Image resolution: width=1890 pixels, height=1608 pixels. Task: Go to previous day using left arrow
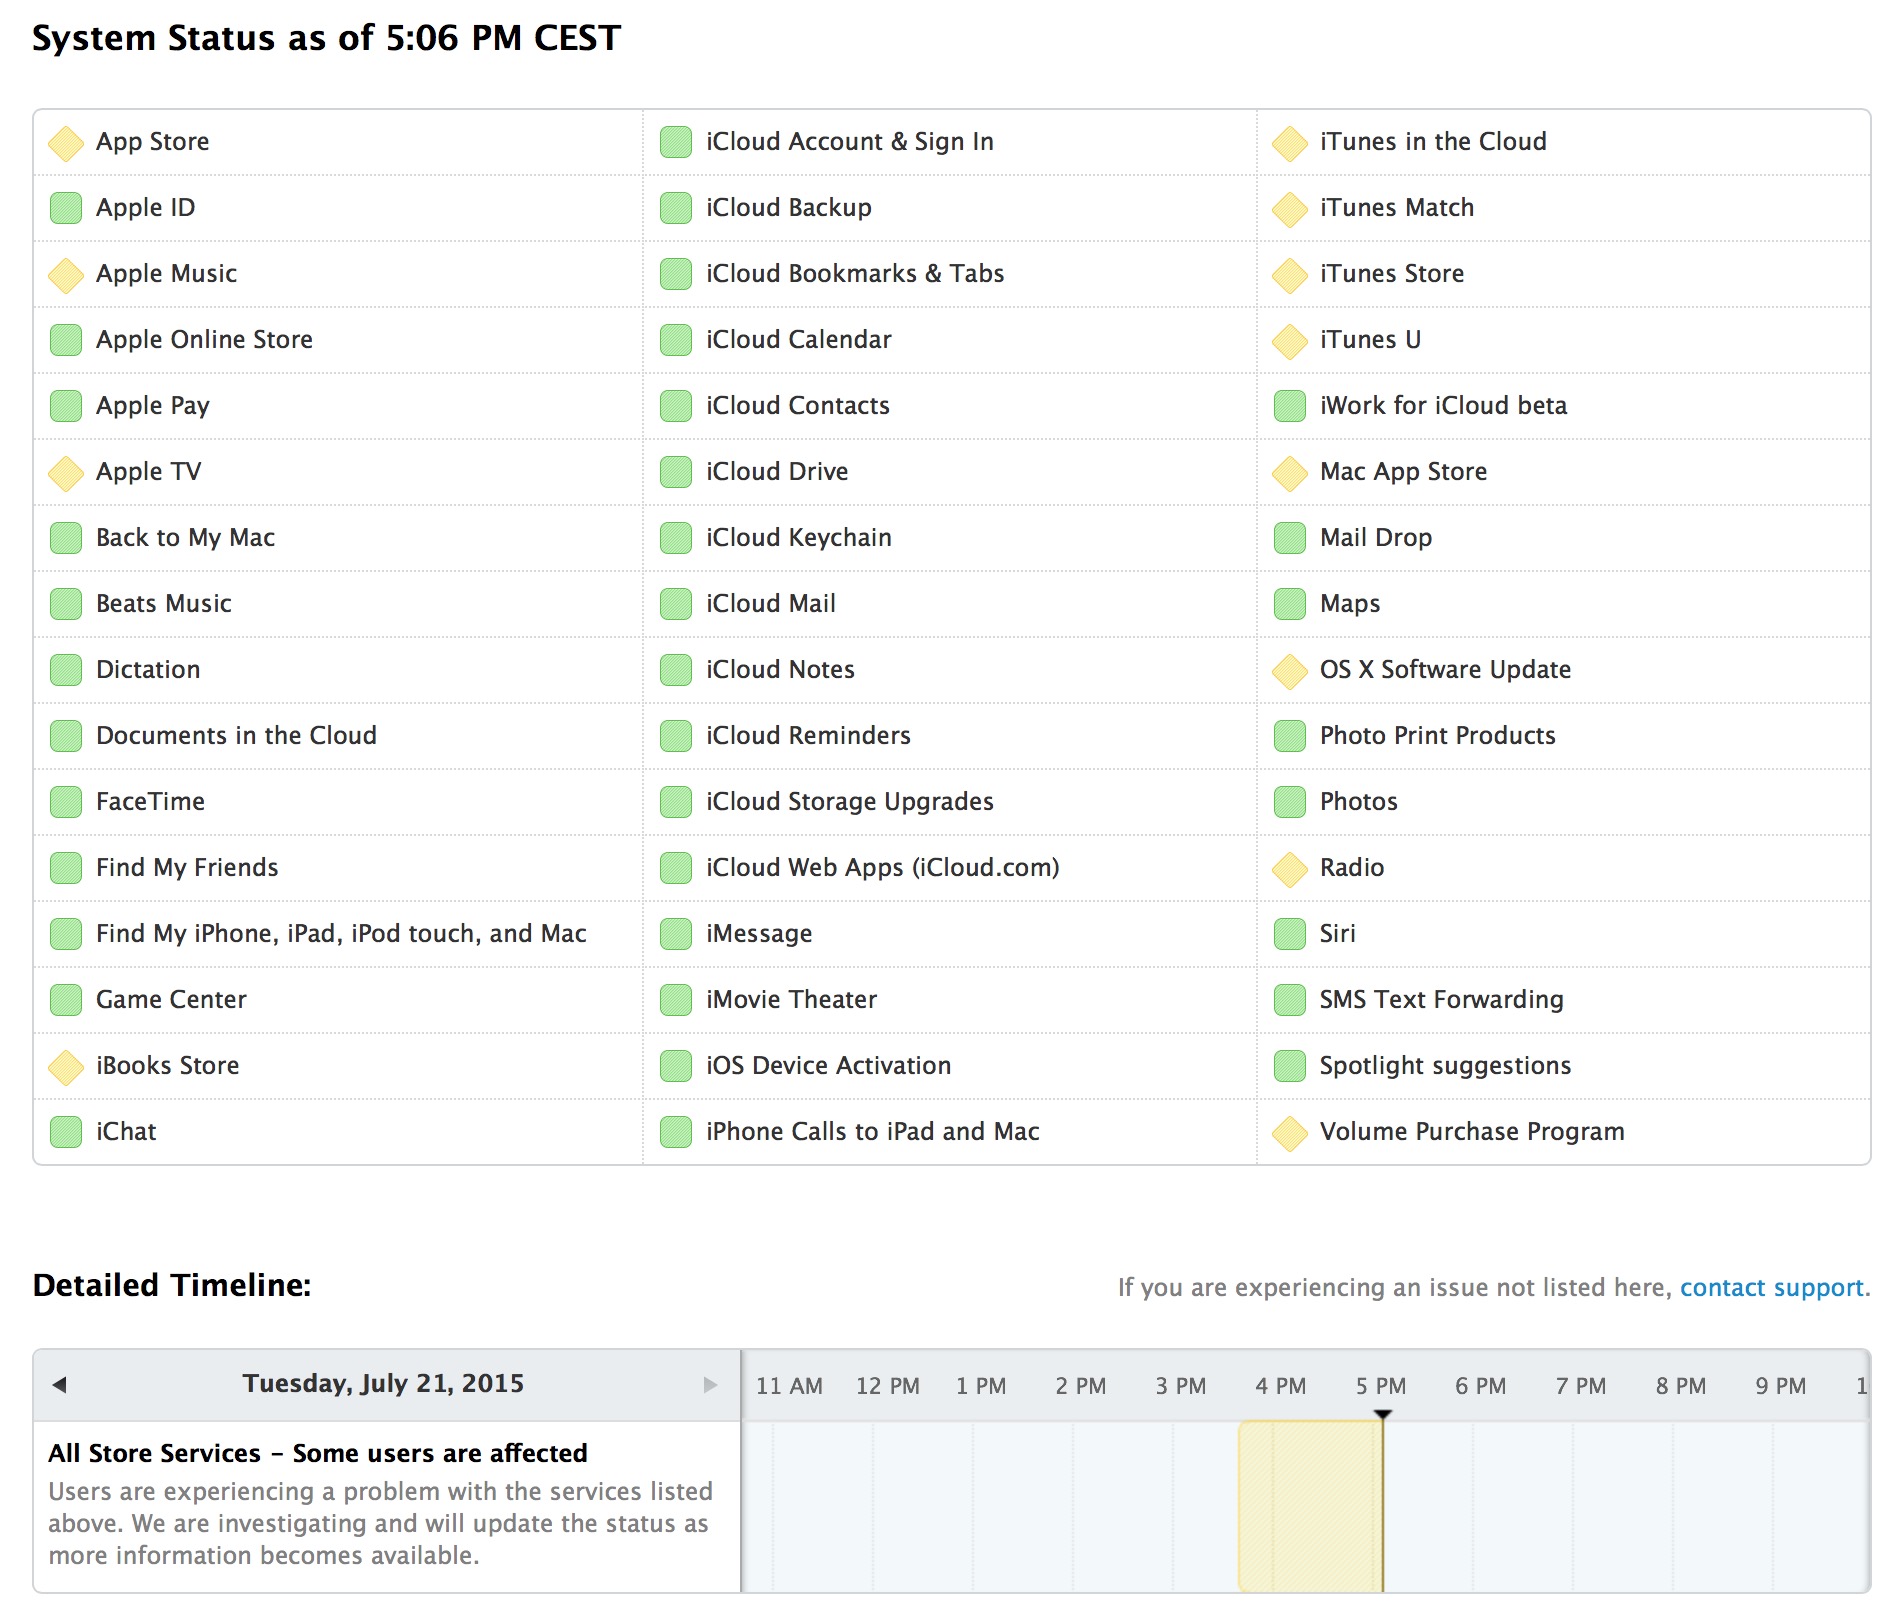60,1384
